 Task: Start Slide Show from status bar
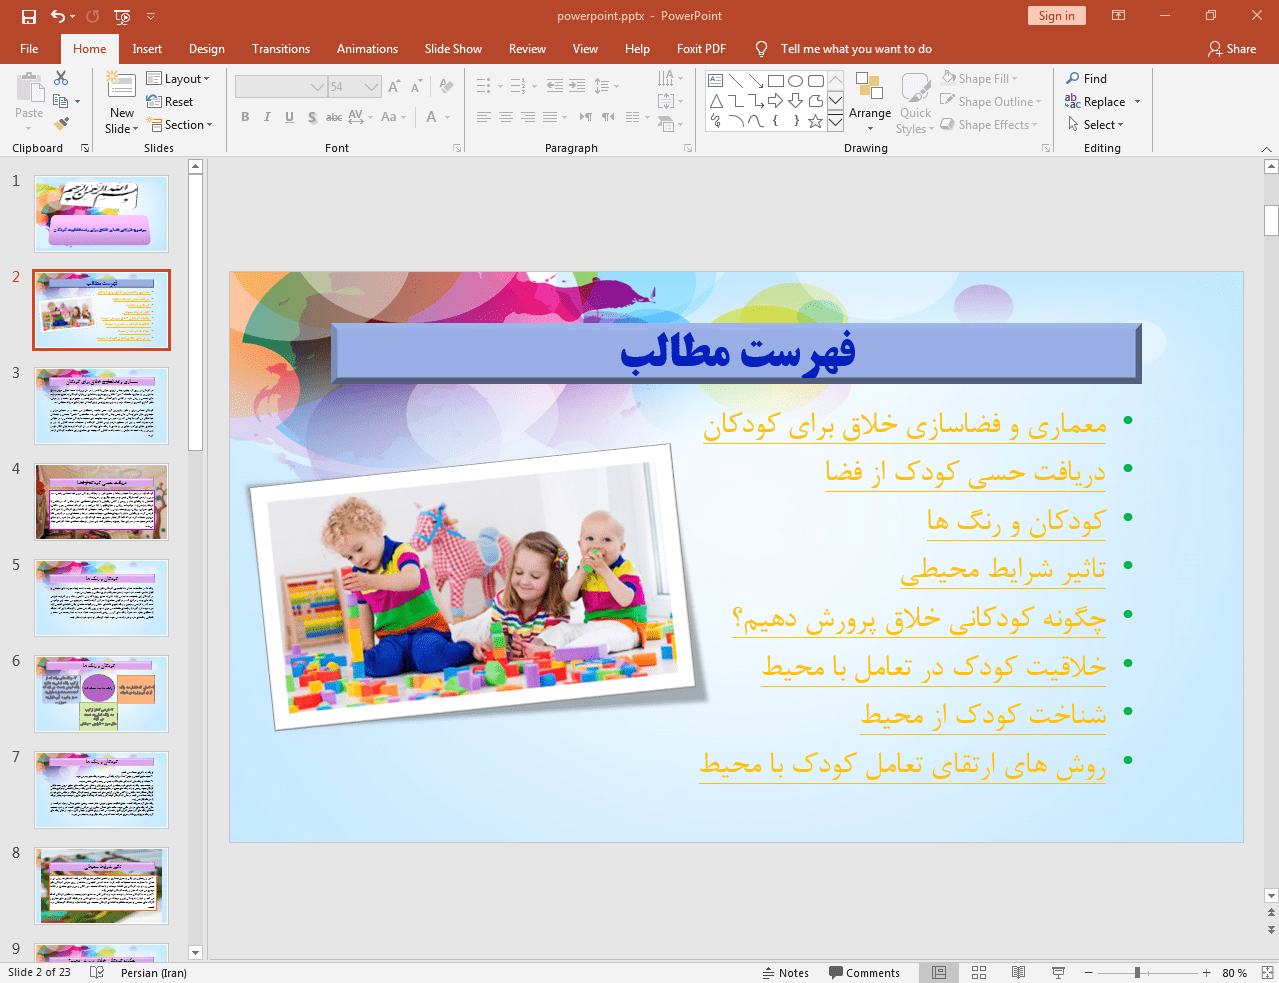(1058, 972)
